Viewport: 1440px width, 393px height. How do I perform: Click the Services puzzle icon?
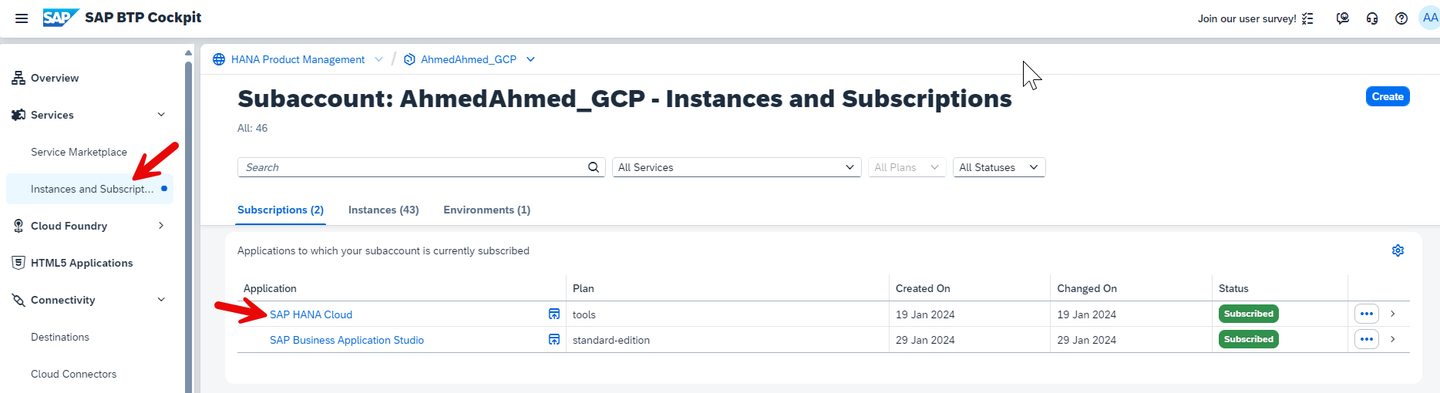(x=18, y=115)
